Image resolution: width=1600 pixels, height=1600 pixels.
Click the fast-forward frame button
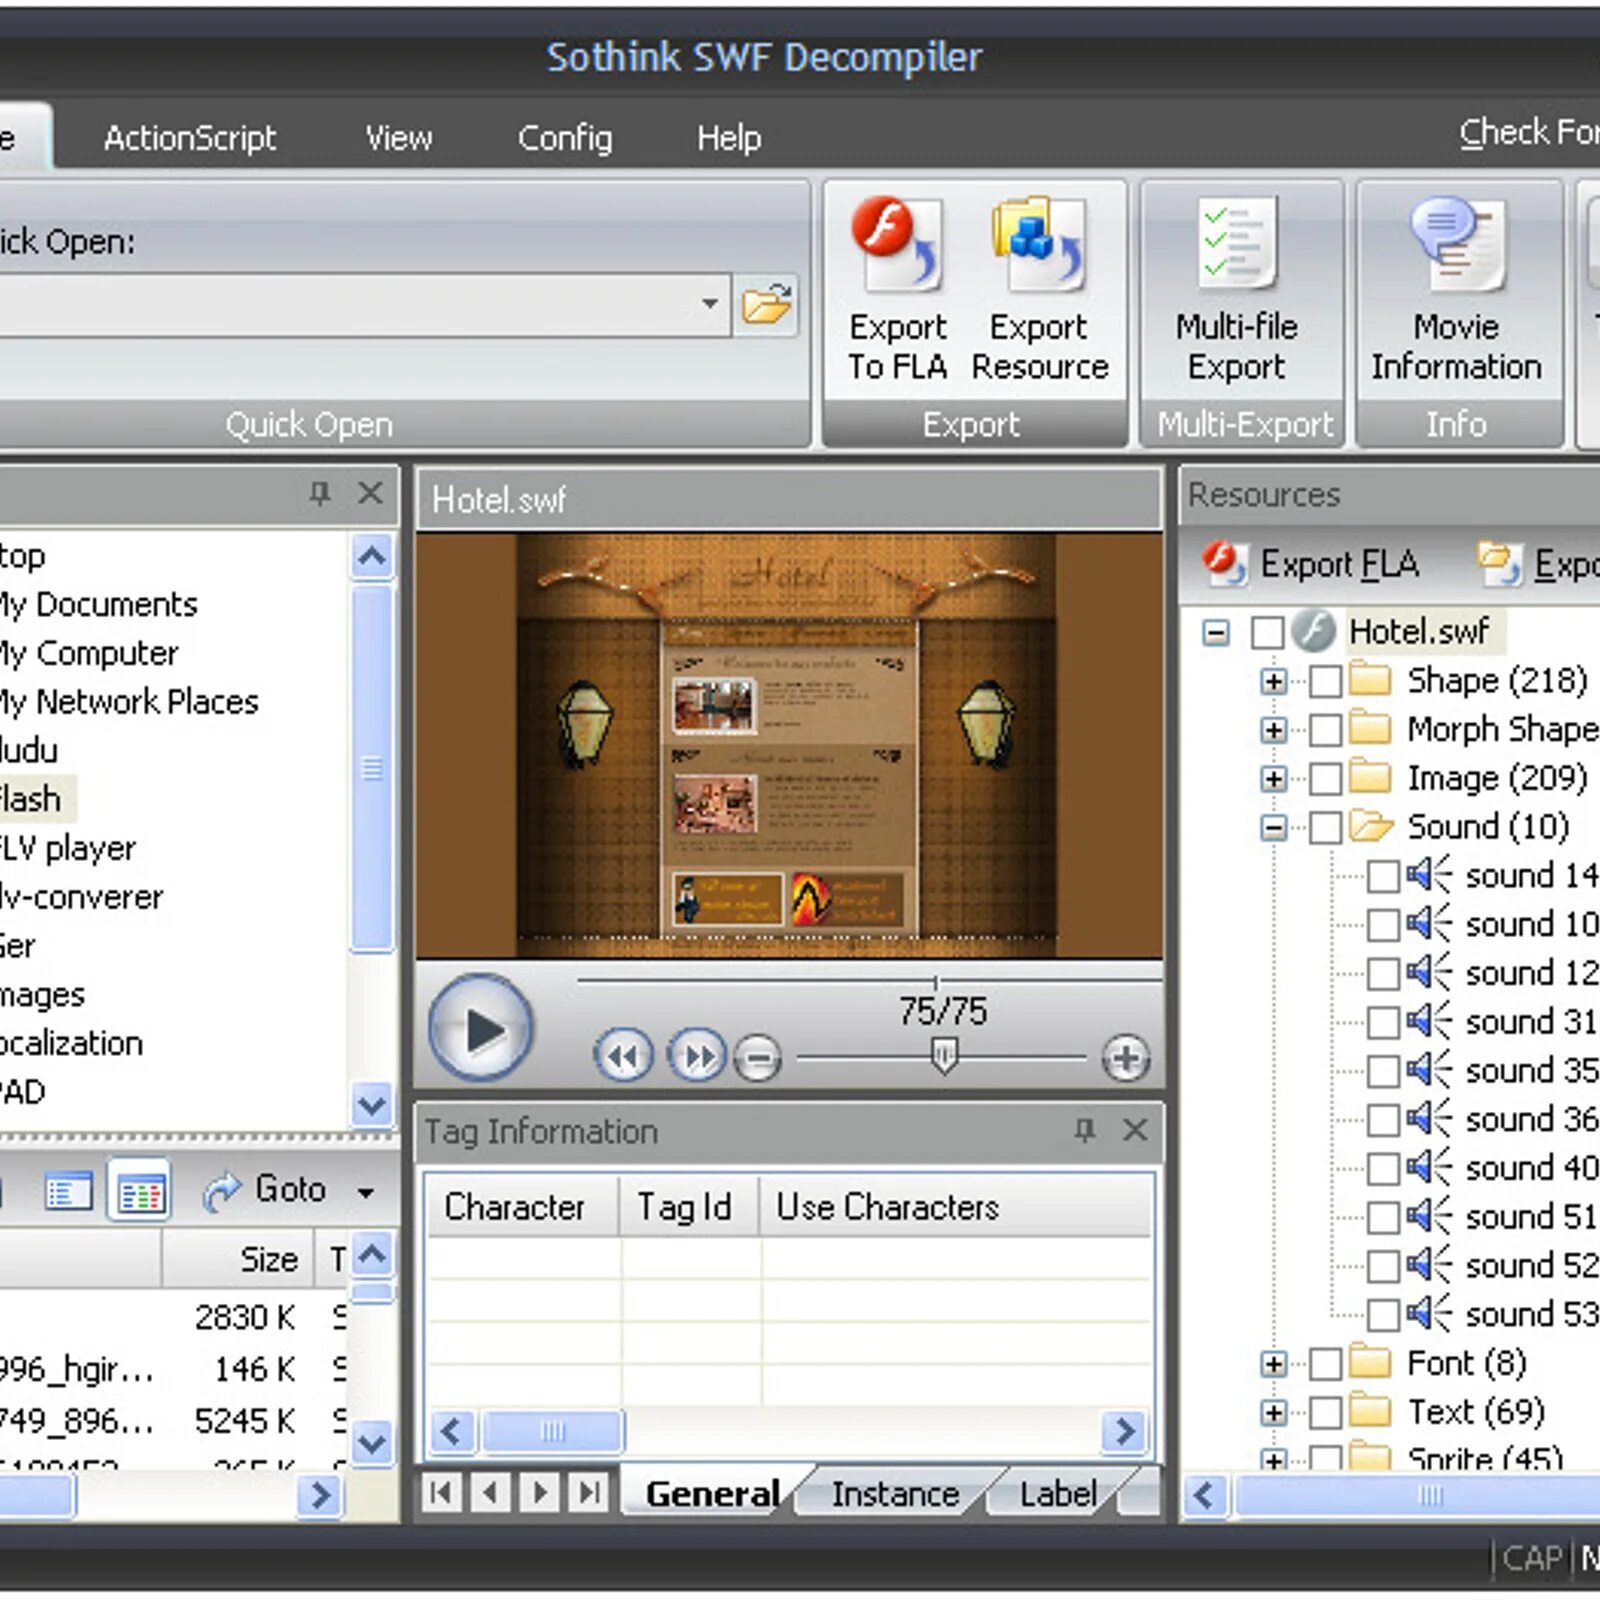(x=697, y=1056)
